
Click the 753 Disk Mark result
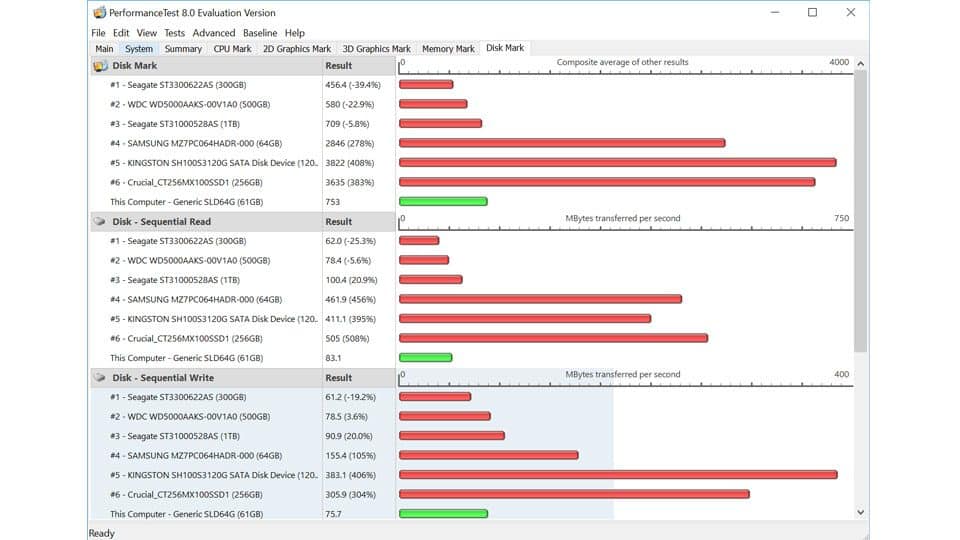coord(332,202)
